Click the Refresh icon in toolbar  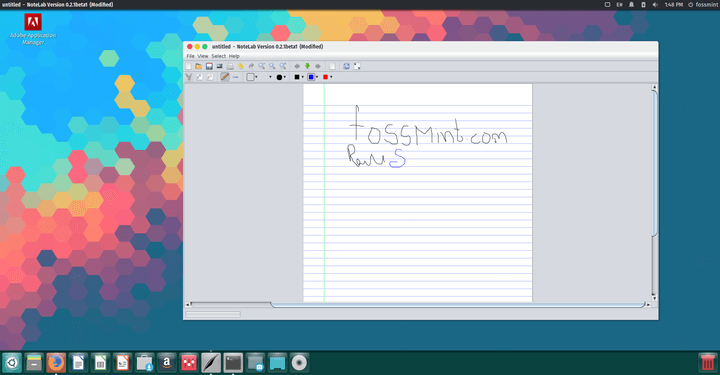(347, 66)
